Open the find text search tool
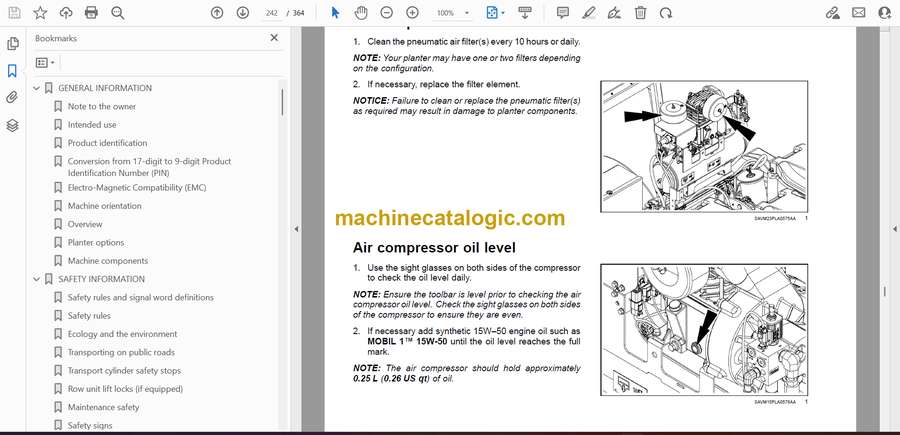 [x=118, y=13]
